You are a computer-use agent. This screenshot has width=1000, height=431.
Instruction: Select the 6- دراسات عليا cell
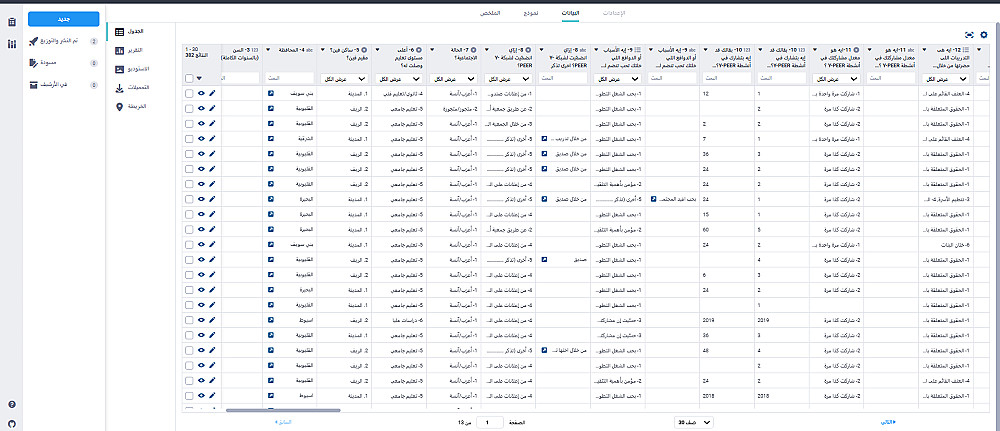(x=399, y=320)
